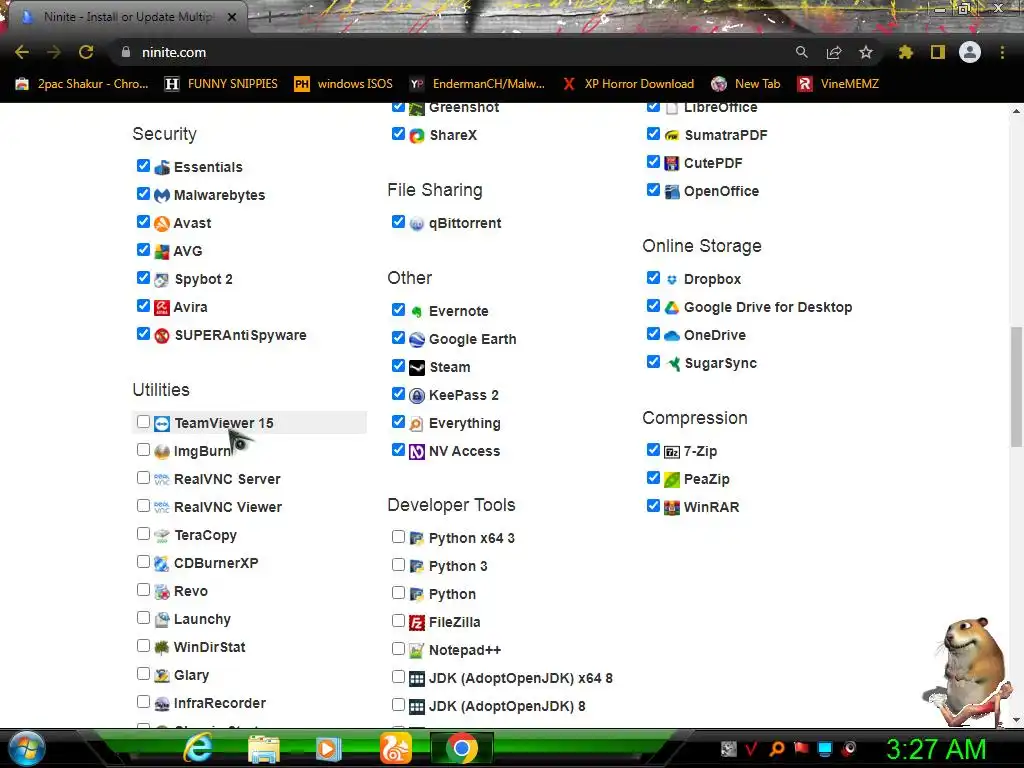
Task: Open the XP Horror Download bookmark
Action: 629,84
